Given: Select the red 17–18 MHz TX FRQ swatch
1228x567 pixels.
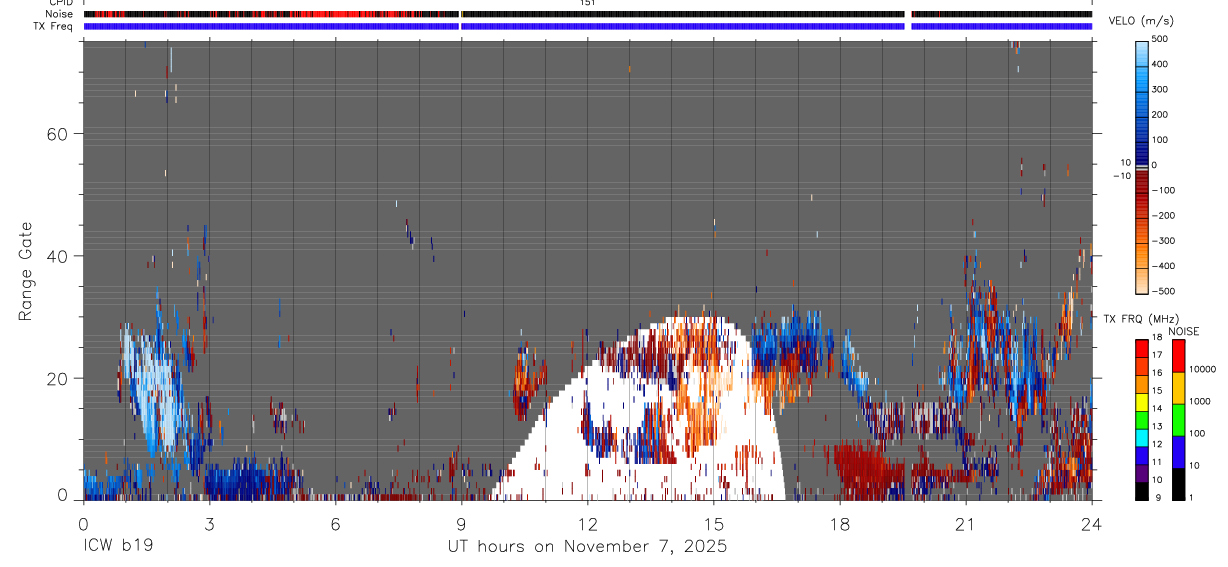Looking at the screenshot, I should [1141, 348].
